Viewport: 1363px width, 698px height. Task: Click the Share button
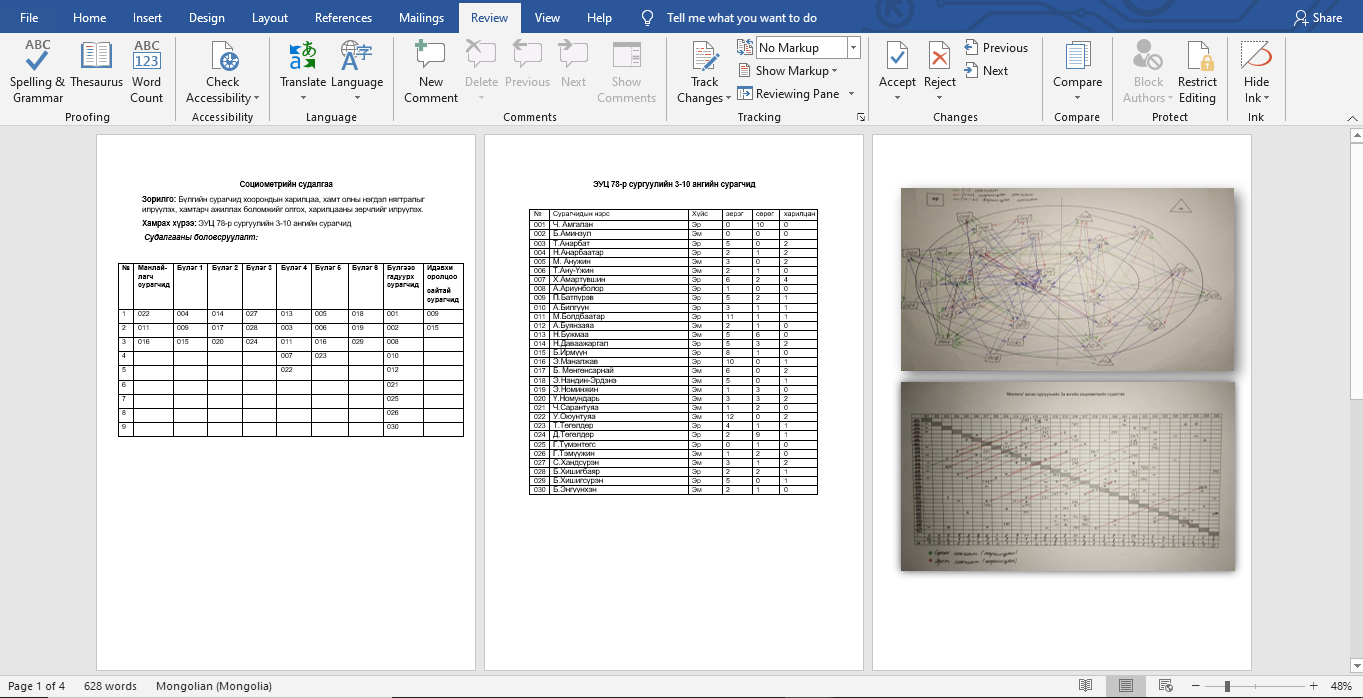(1317, 18)
